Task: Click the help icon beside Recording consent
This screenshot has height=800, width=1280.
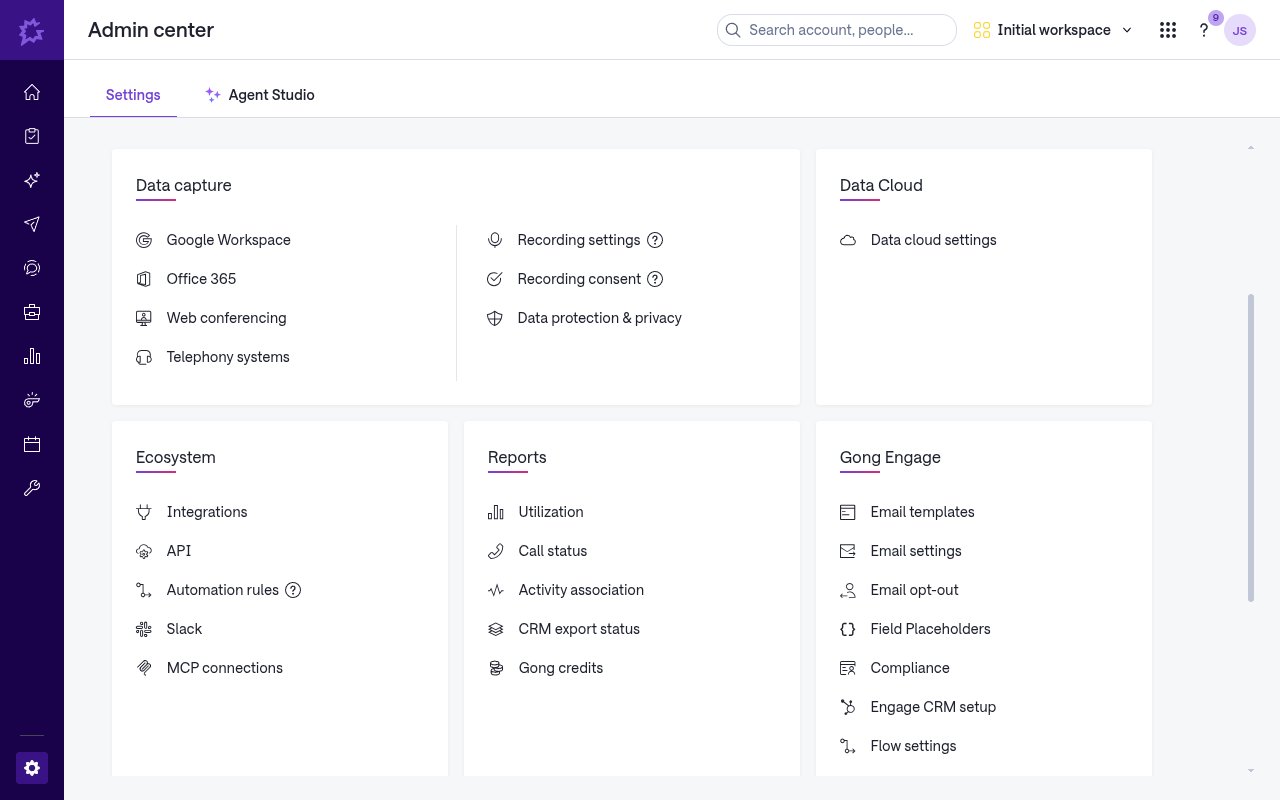Action: [655, 279]
